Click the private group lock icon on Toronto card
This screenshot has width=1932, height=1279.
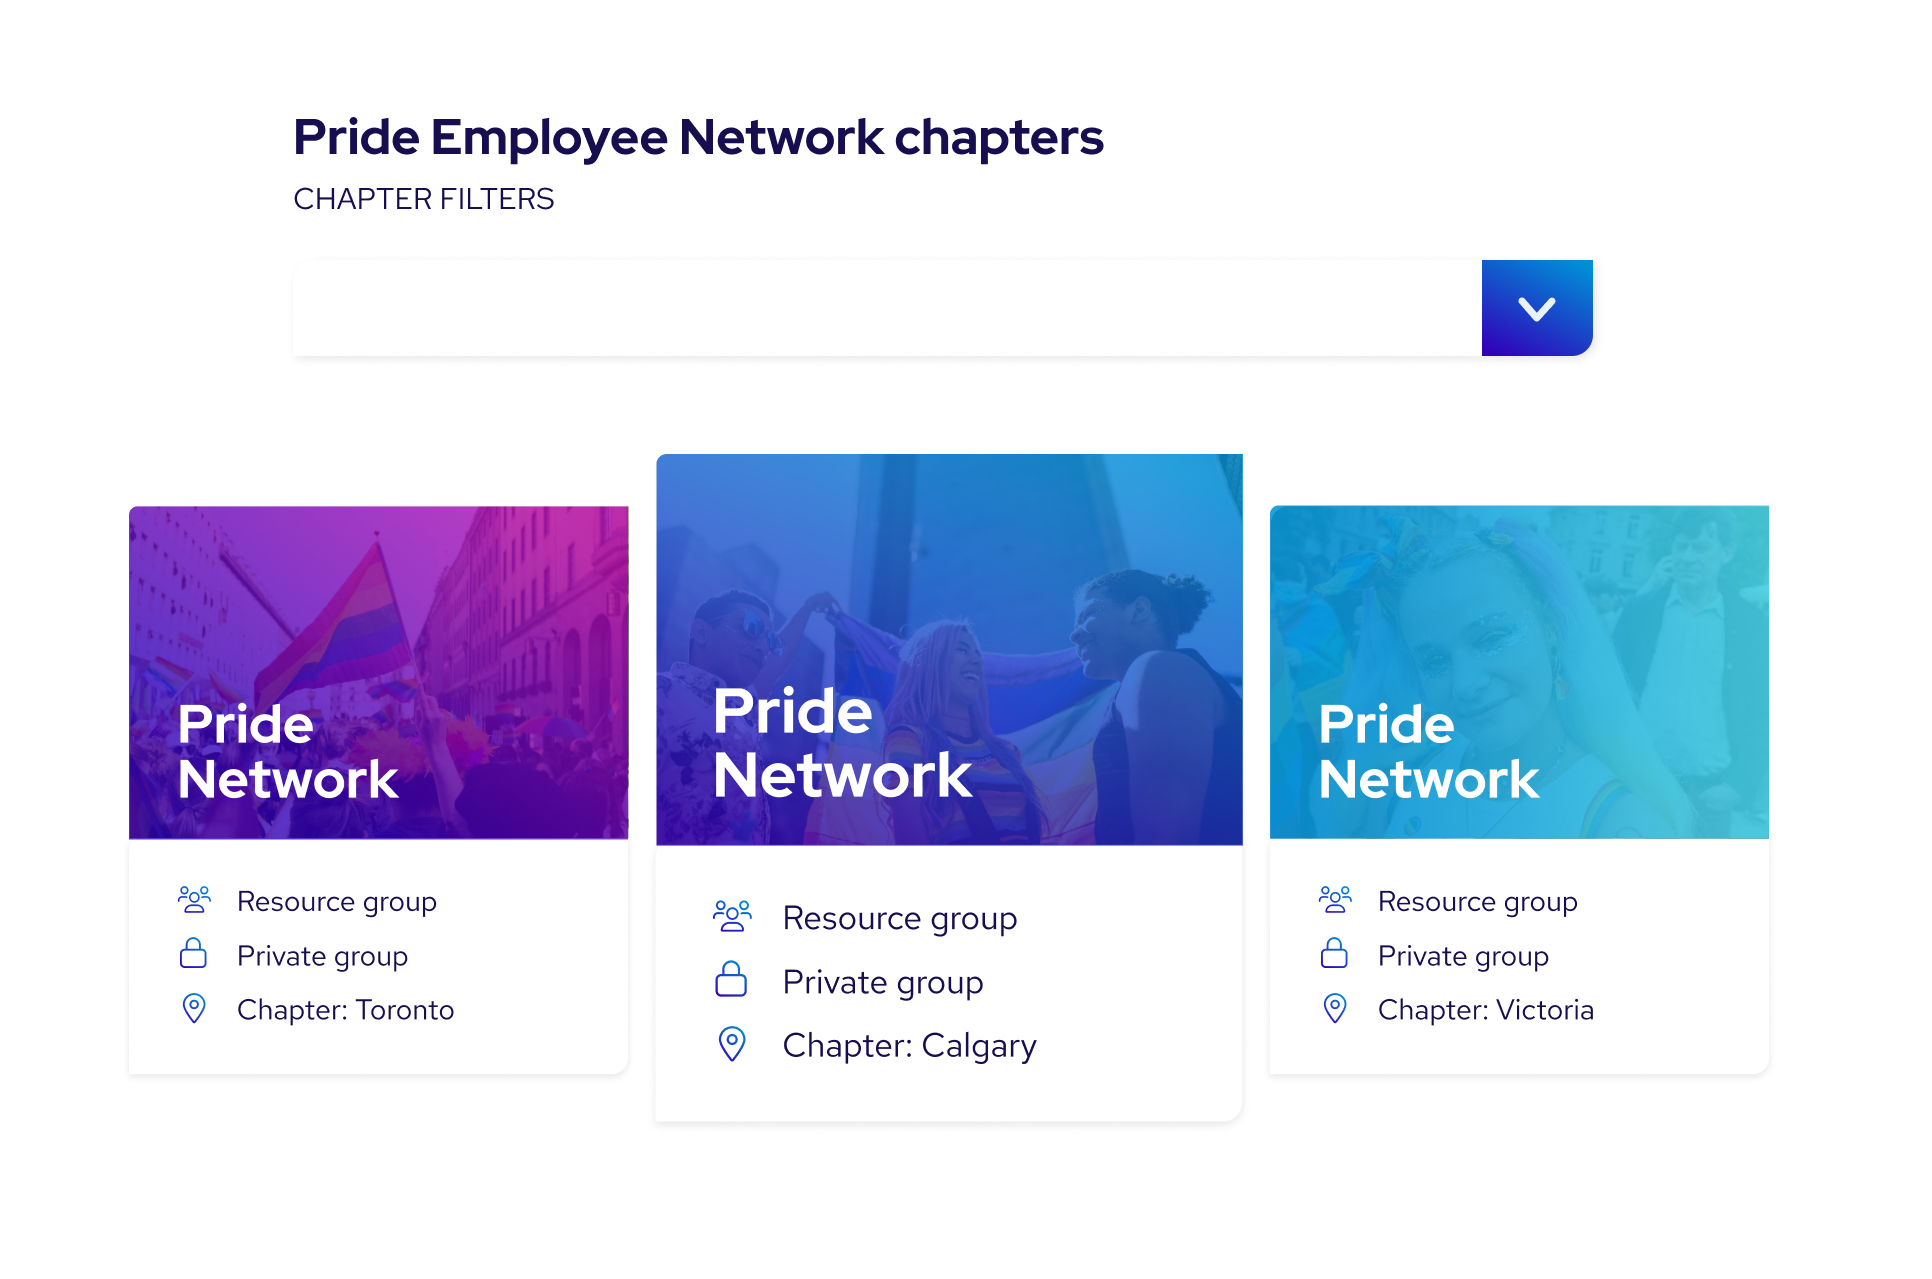pos(194,954)
